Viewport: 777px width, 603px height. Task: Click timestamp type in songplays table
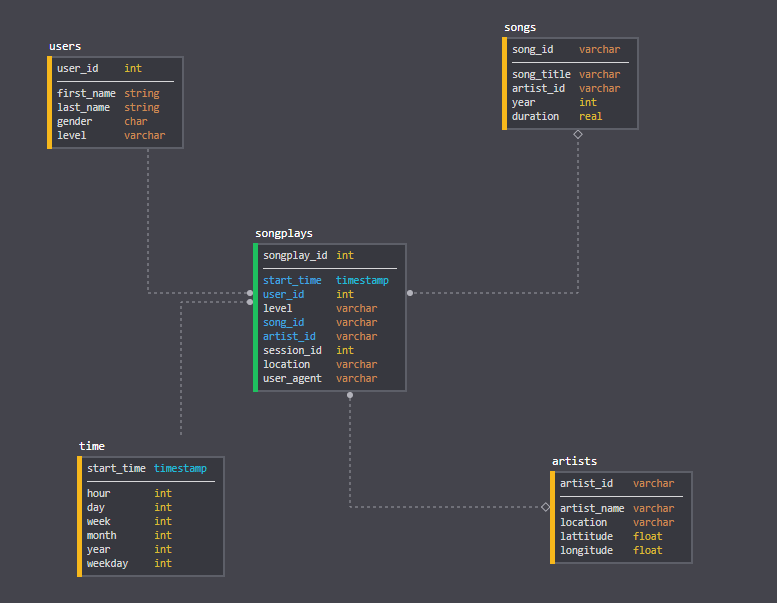pos(362,280)
